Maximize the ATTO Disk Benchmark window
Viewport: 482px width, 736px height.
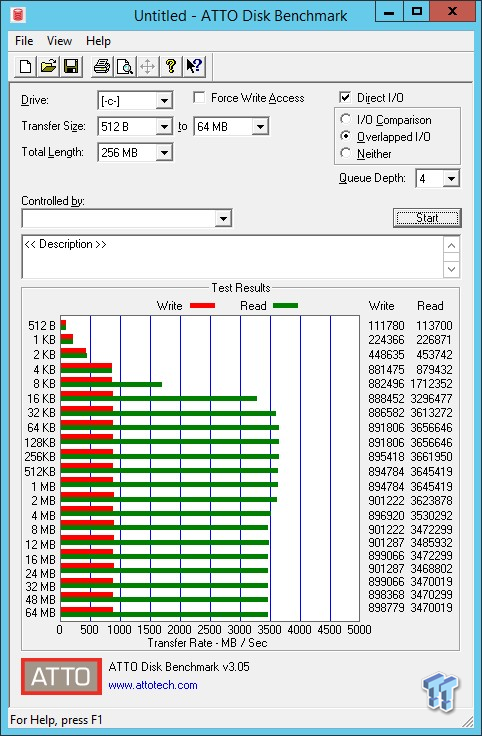tap(416, 12)
